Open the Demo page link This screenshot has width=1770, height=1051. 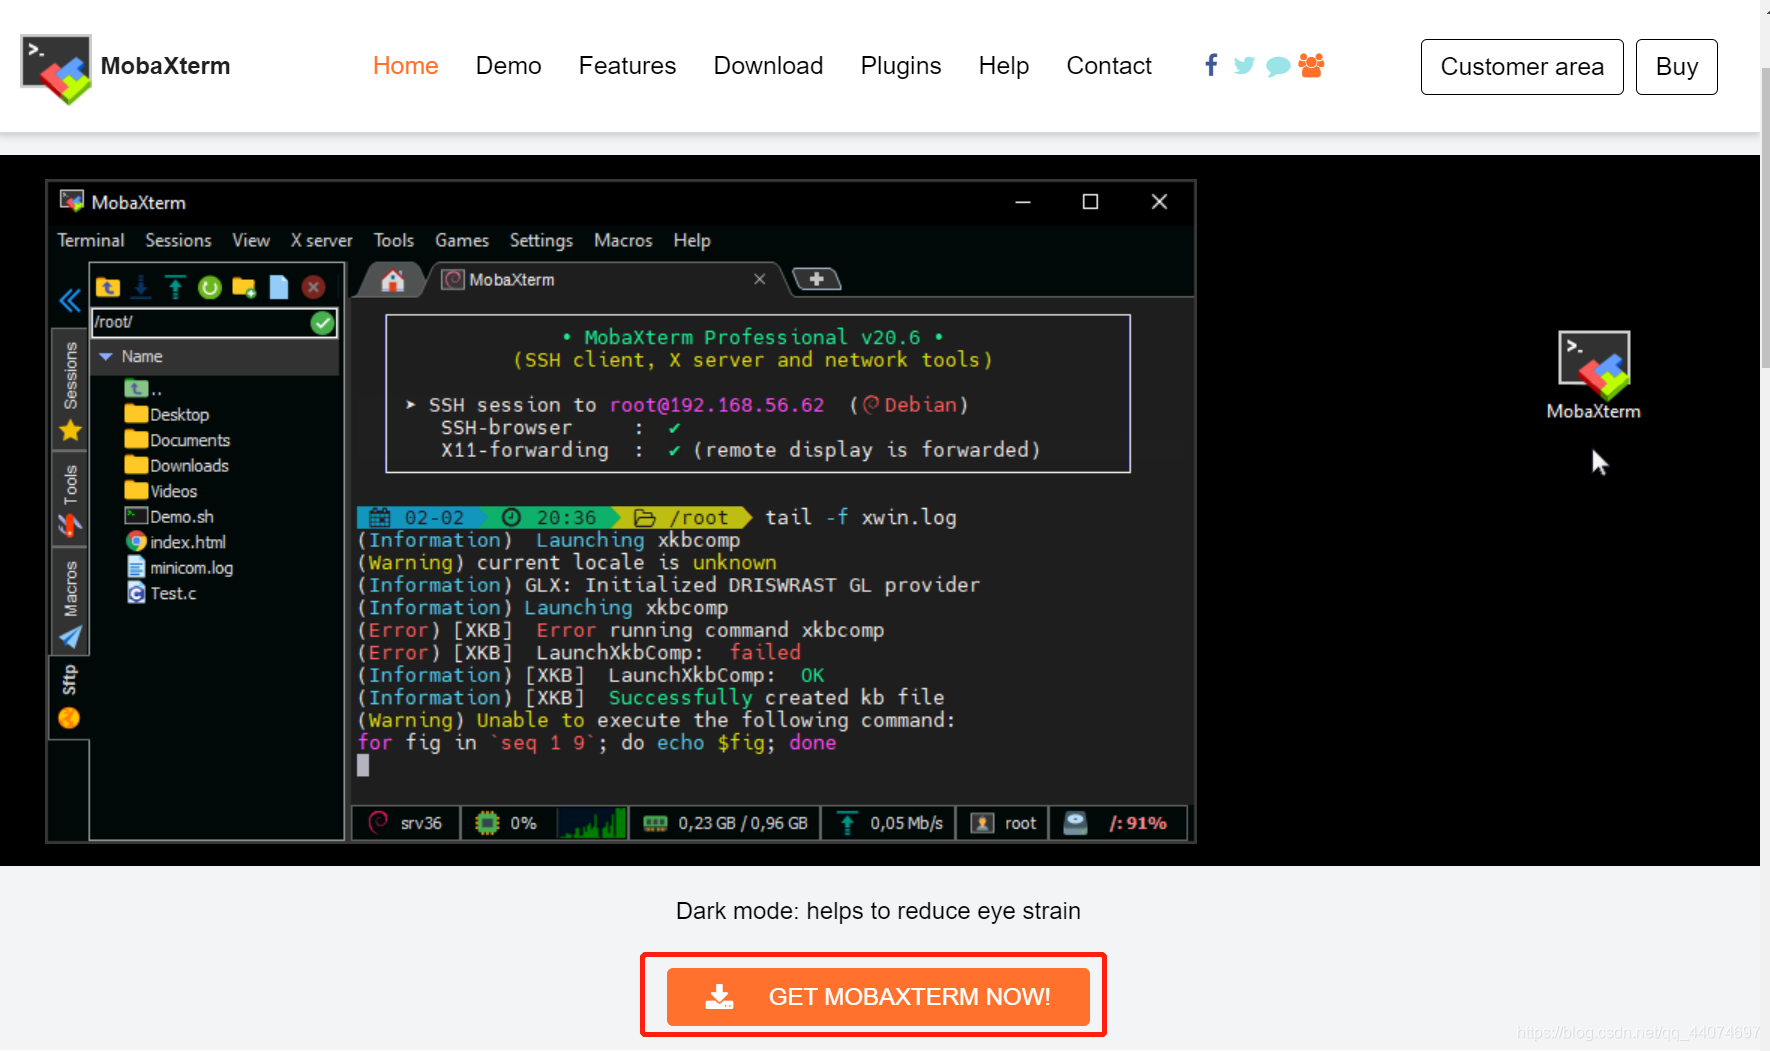pyautogui.click(x=508, y=66)
